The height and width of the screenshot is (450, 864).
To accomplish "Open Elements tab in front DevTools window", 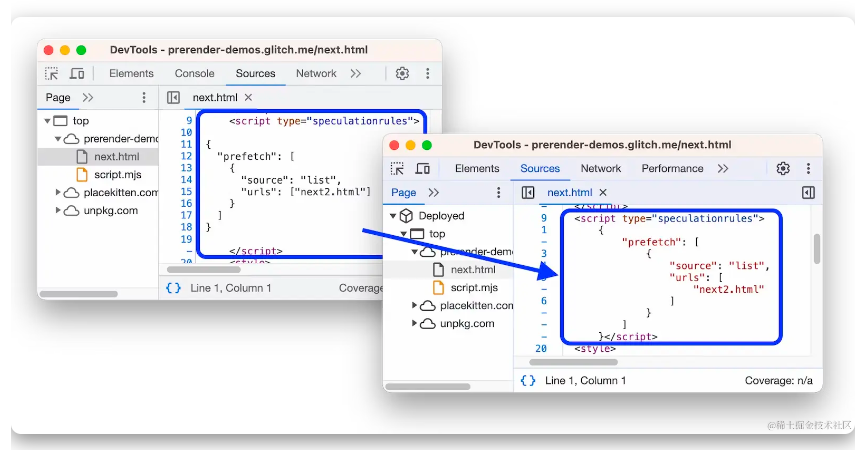I will pos(477,169).
